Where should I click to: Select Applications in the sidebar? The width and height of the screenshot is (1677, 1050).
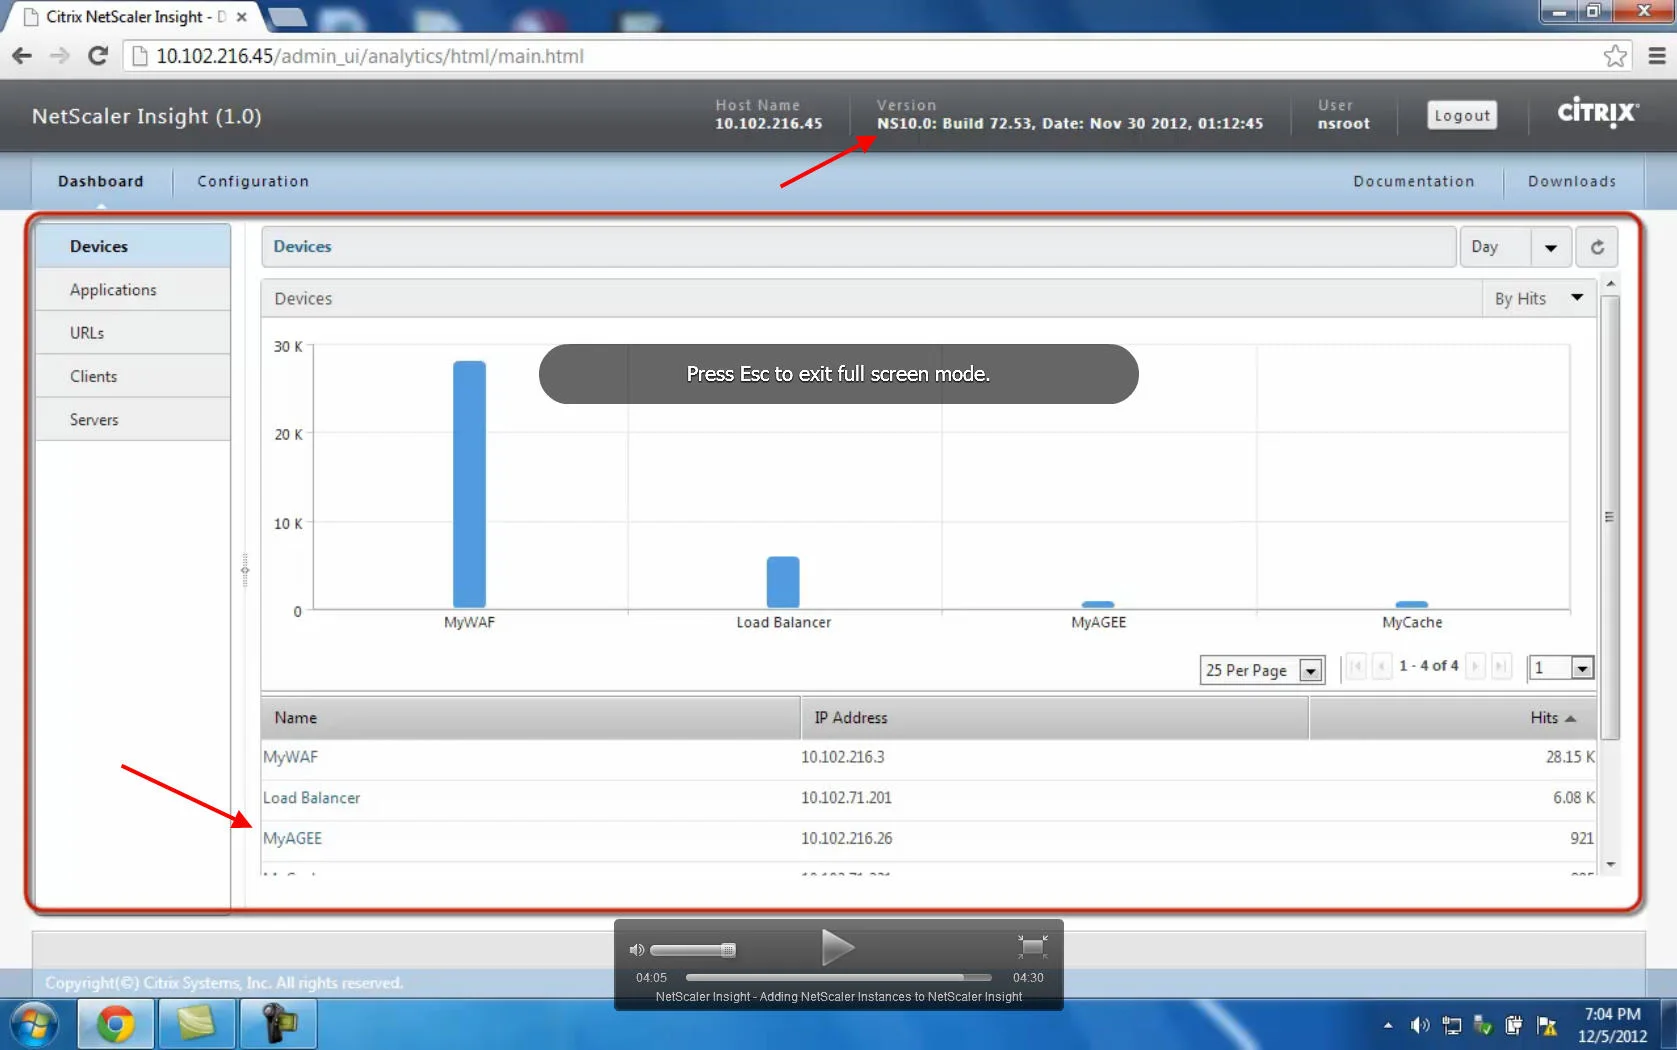coord(133,290)
